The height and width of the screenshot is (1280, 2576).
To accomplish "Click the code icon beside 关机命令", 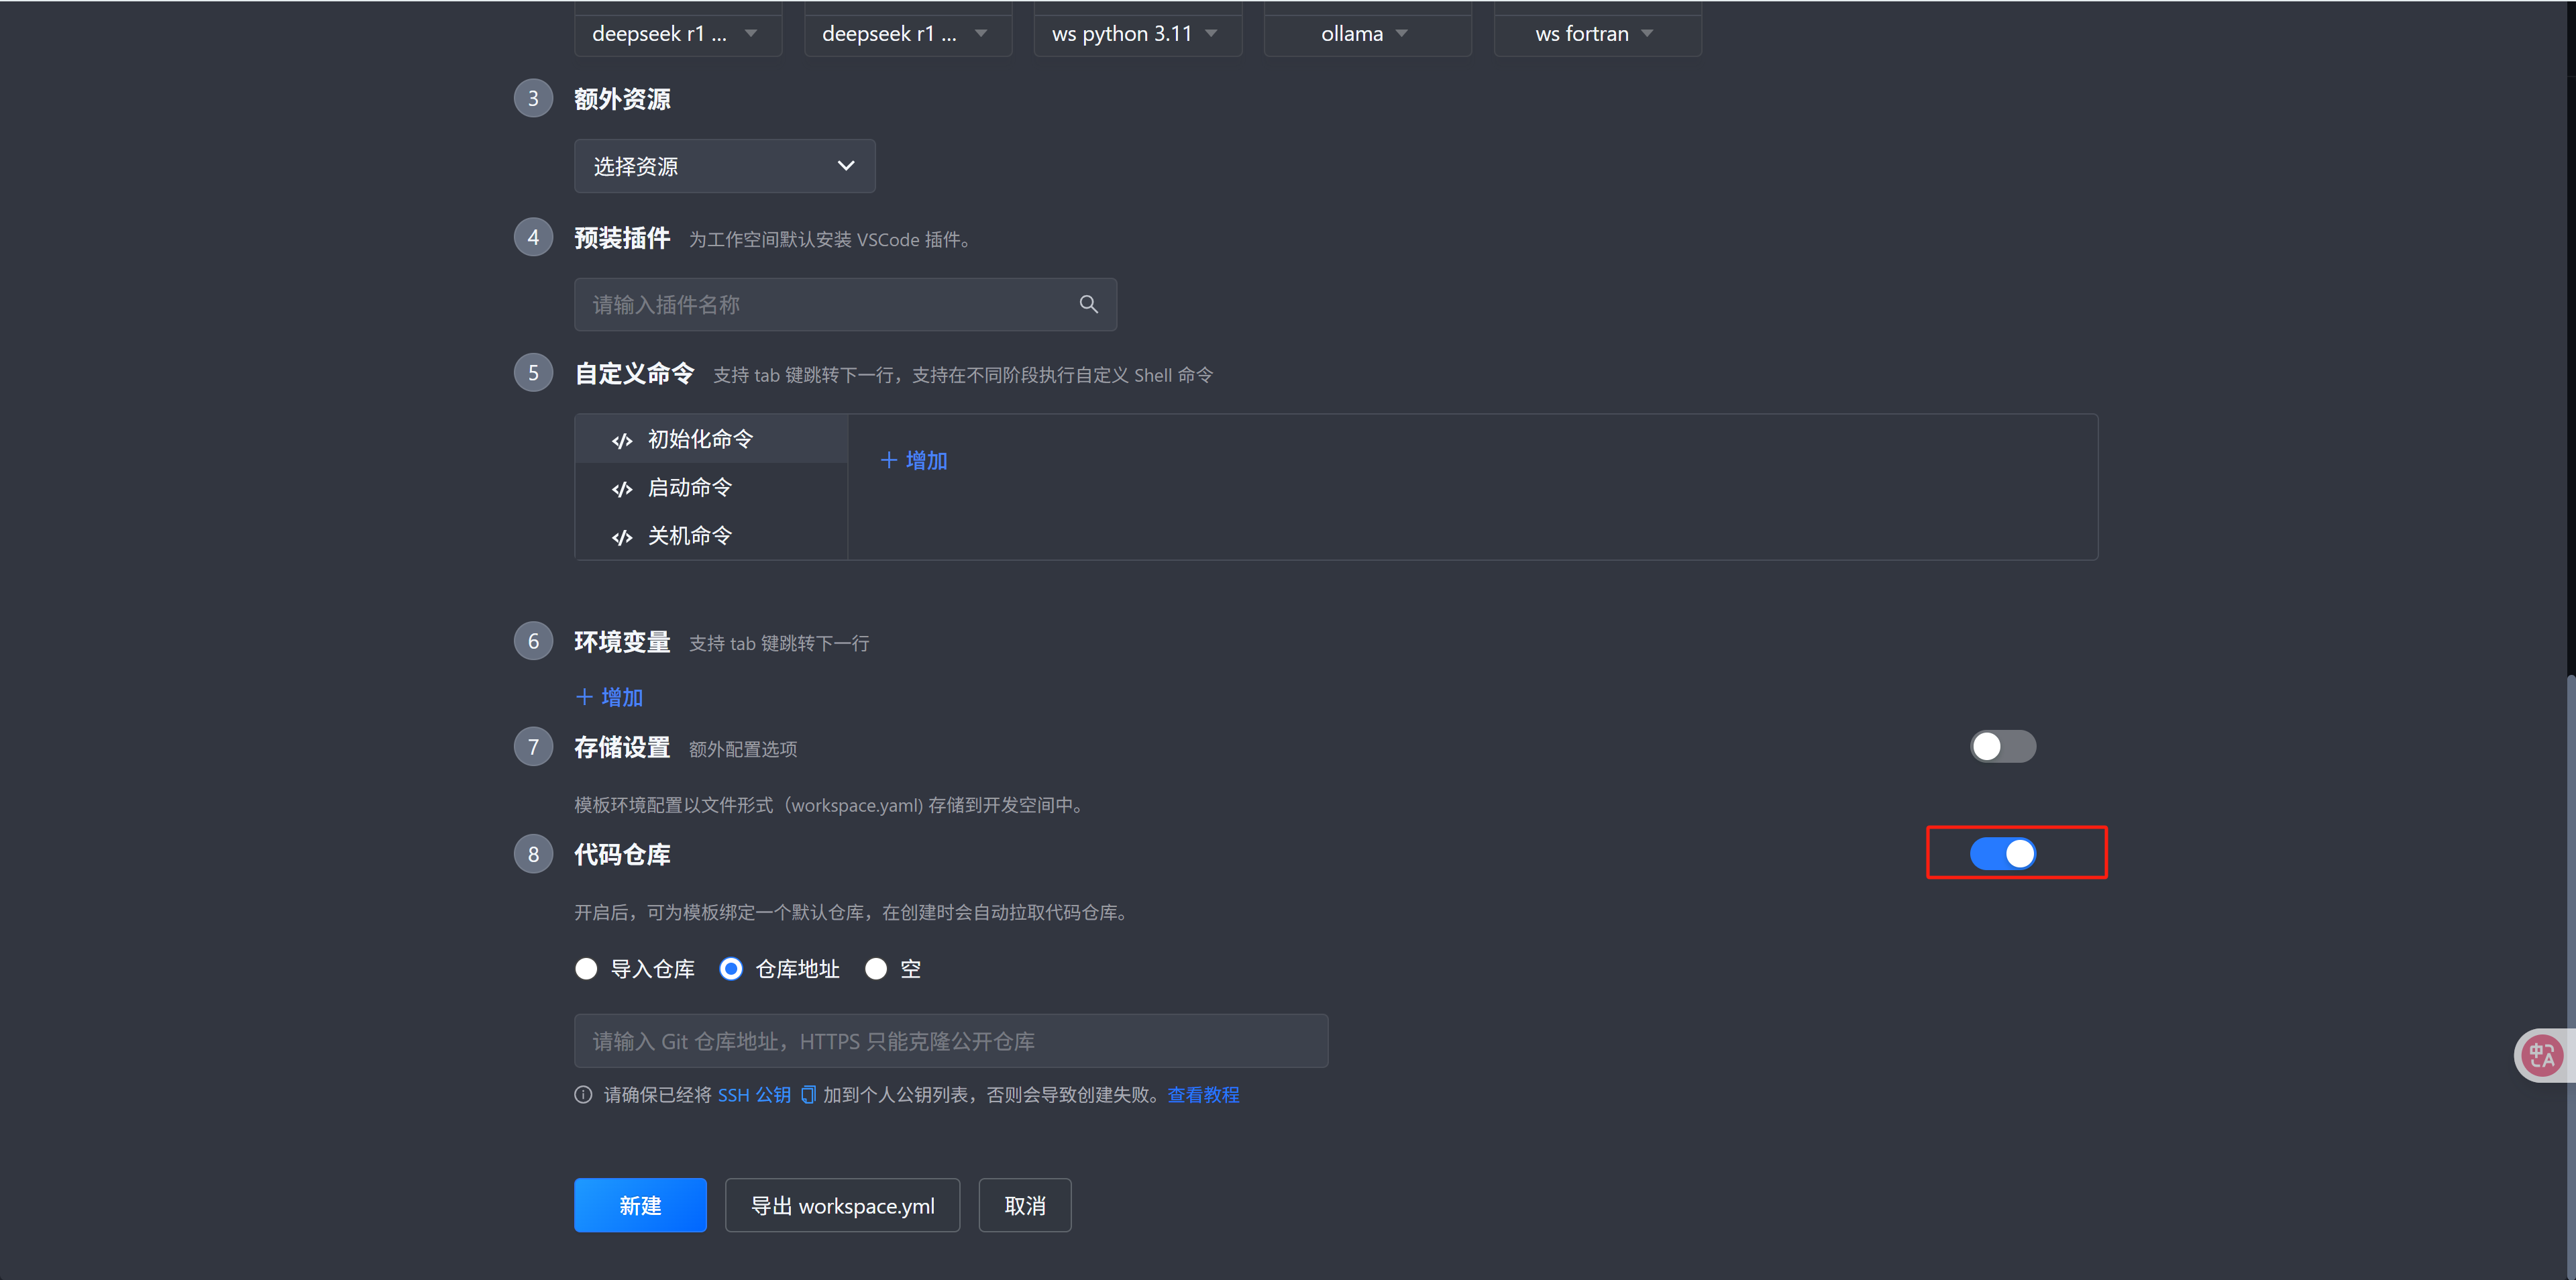I will click(622, 537).
